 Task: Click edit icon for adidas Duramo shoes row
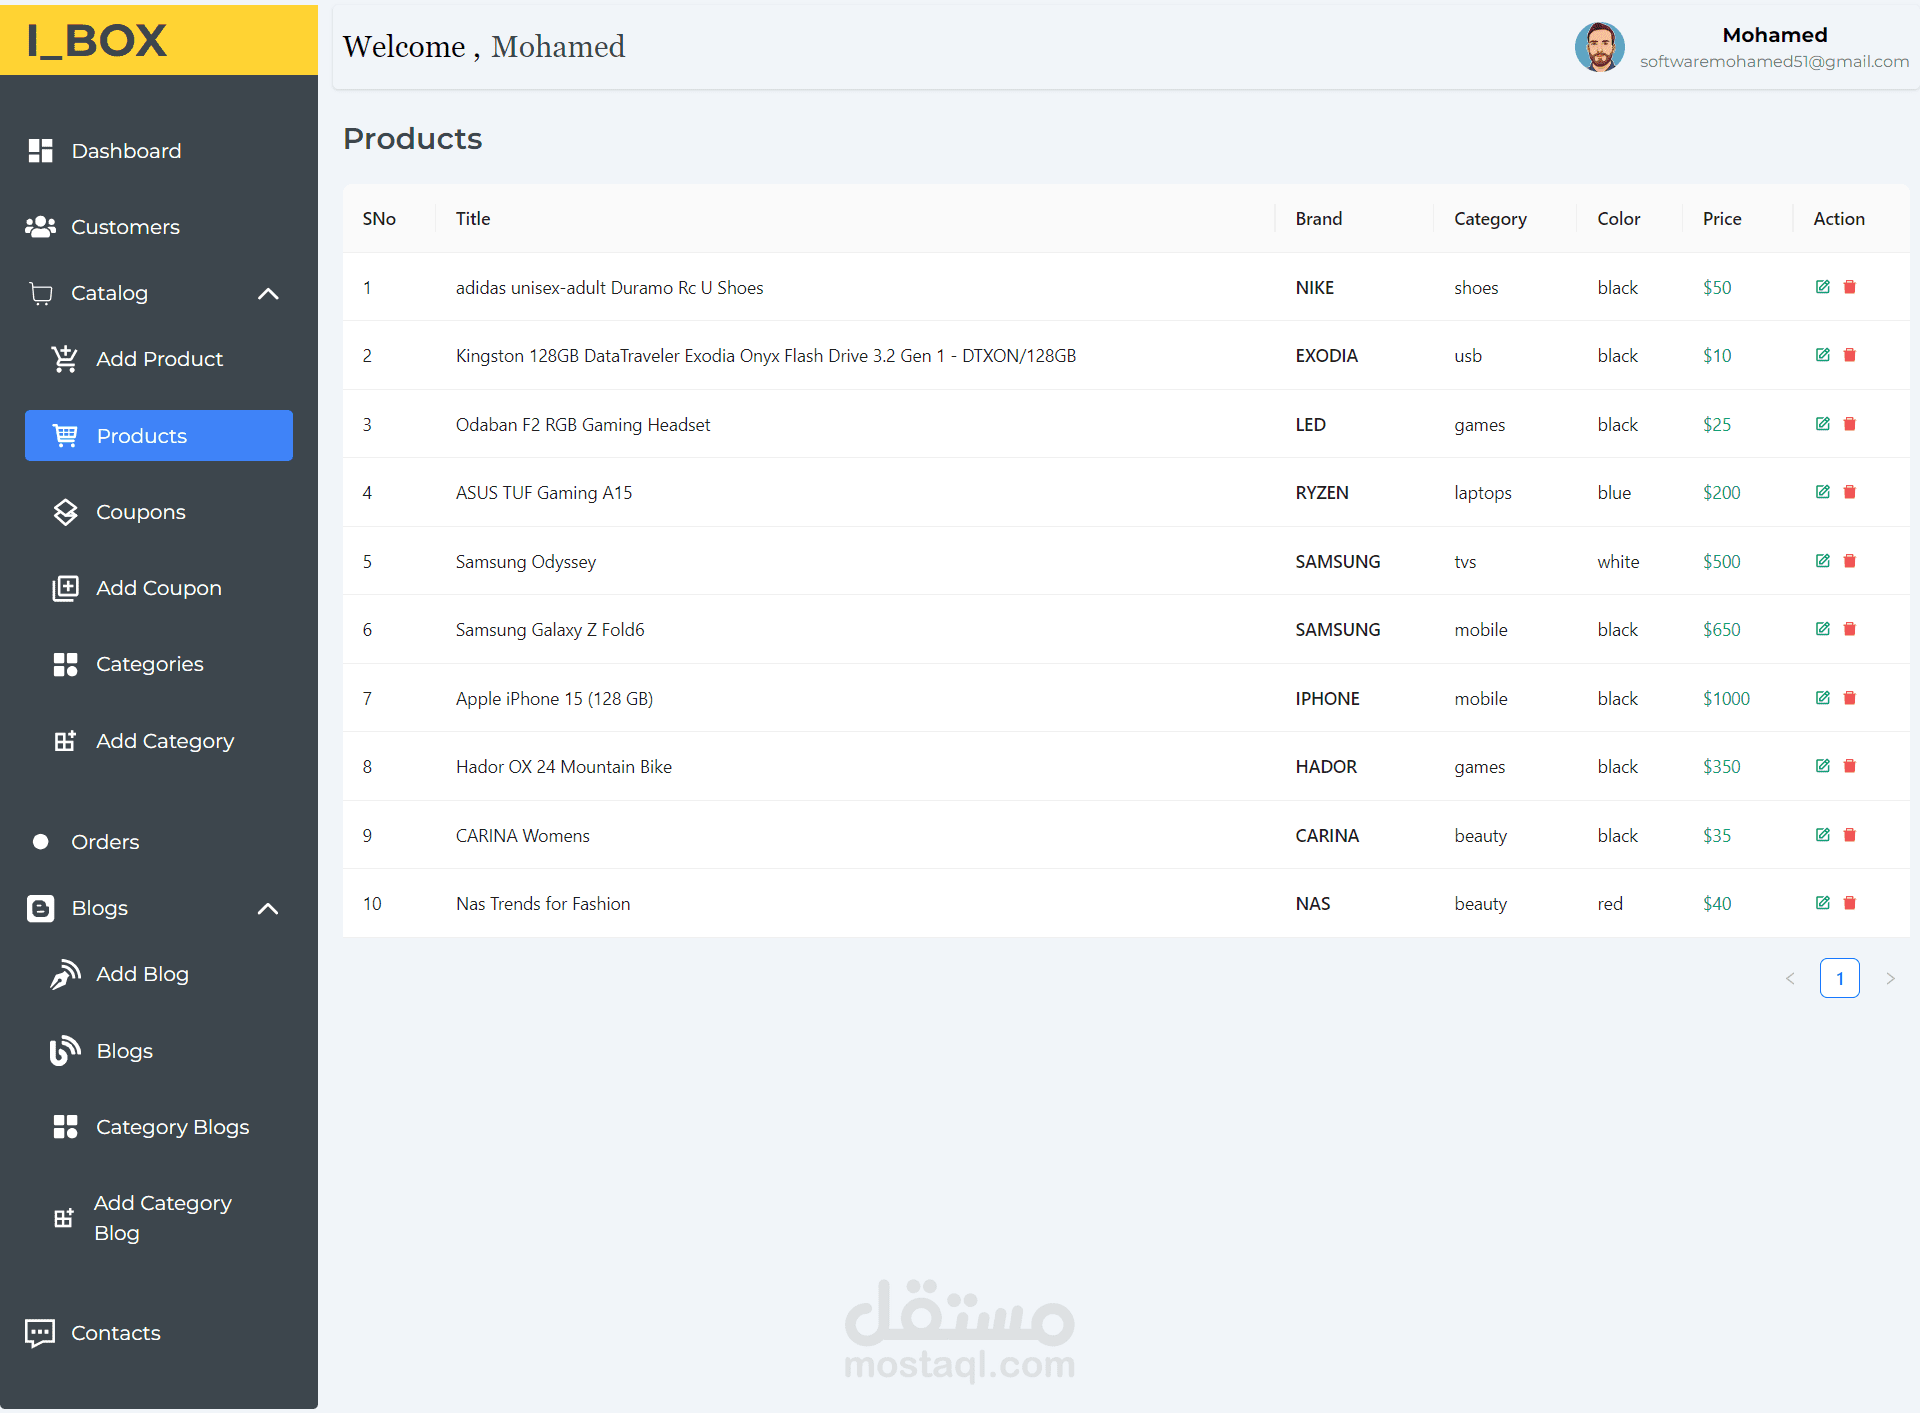coord(1822,287)
